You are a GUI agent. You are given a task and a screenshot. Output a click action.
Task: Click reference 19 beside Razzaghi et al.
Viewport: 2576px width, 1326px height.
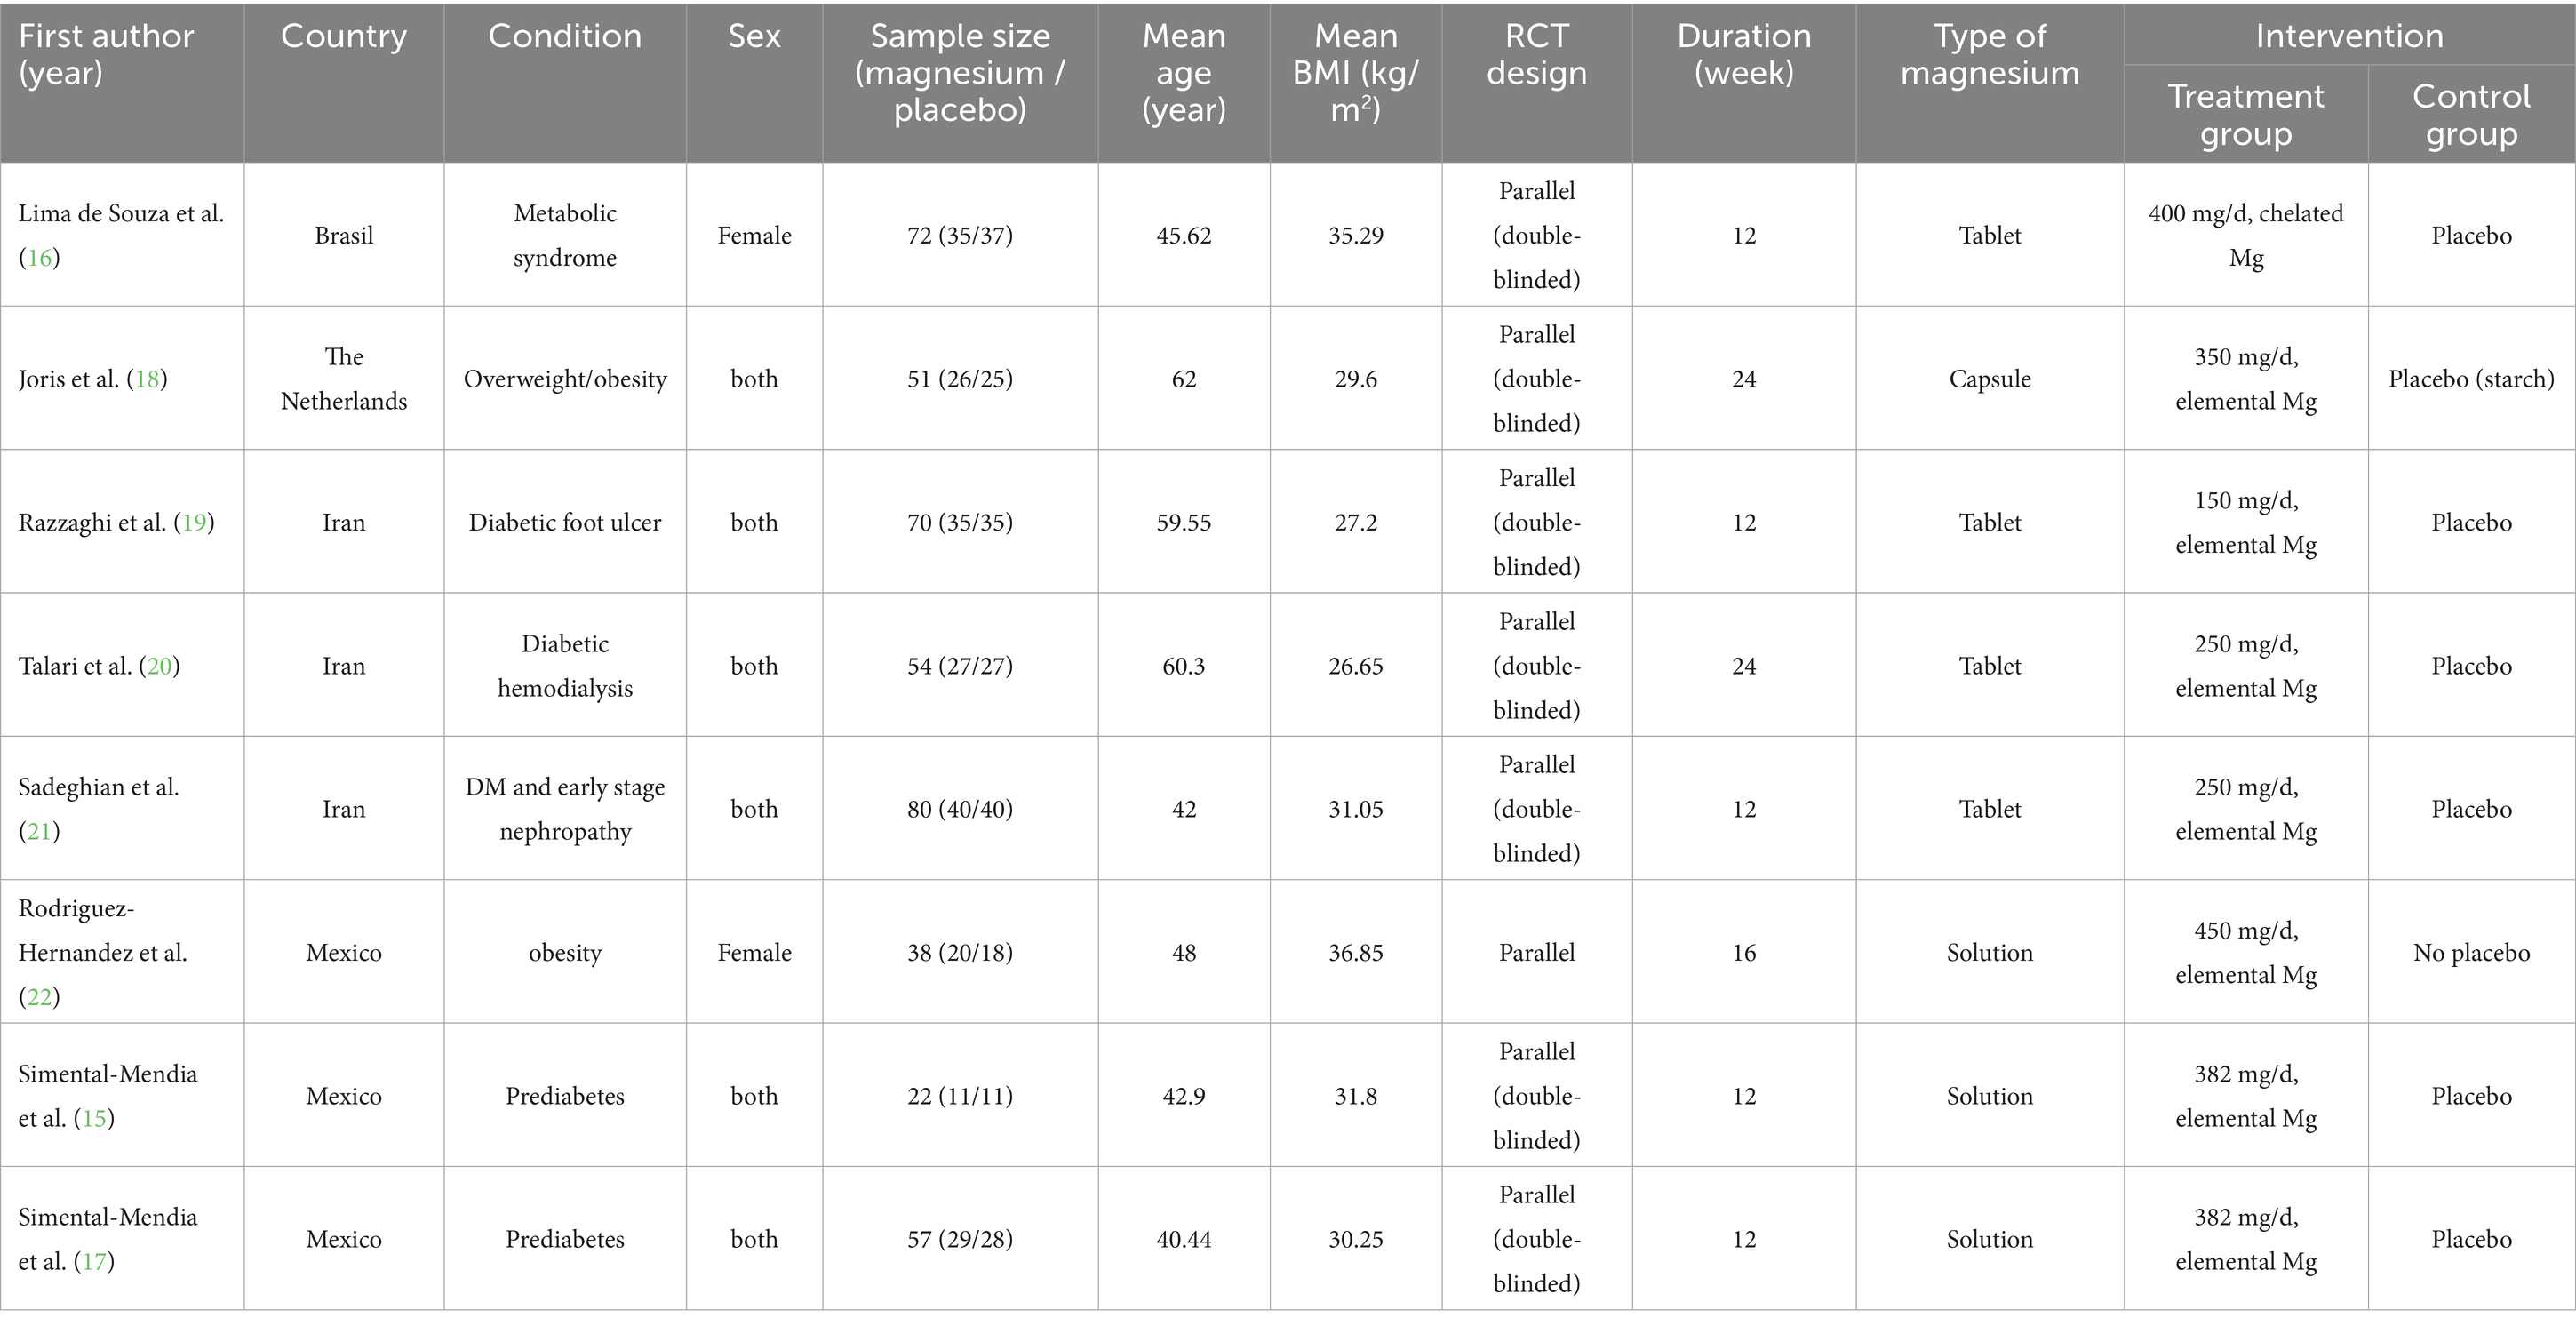click(x=194, y=522)
